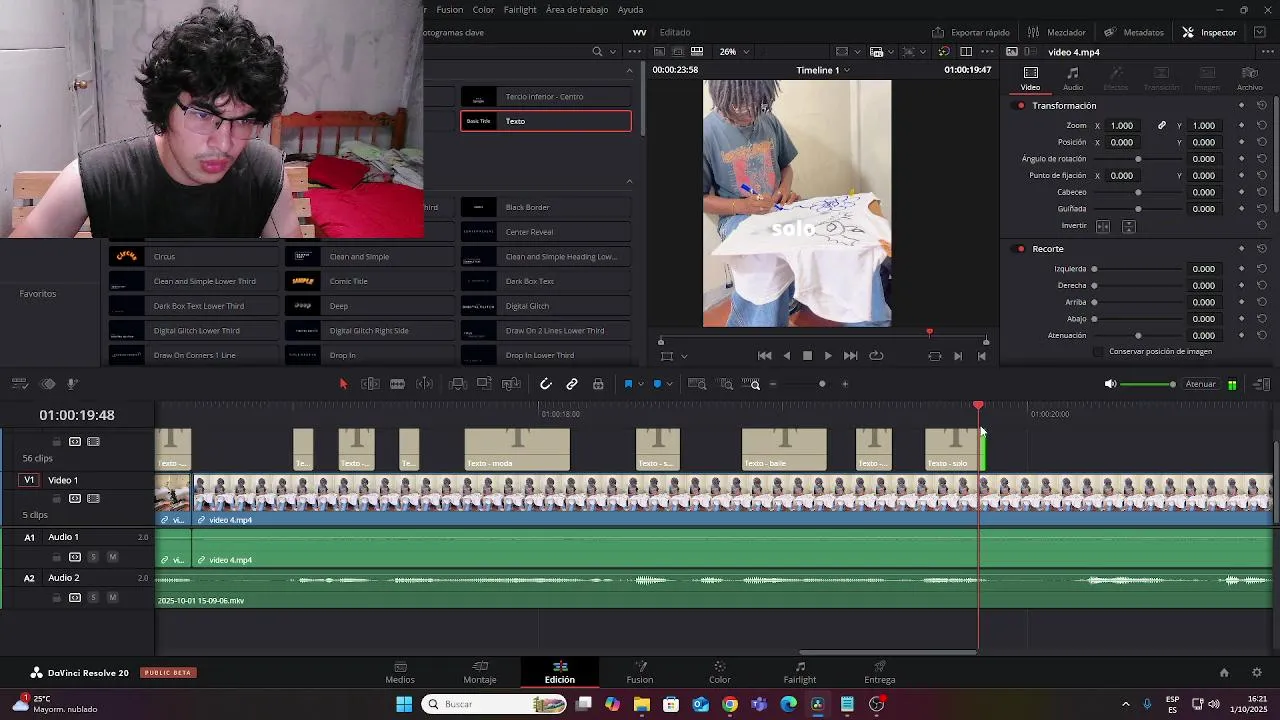Toggle the position lock padlock icon

(598, 384)
